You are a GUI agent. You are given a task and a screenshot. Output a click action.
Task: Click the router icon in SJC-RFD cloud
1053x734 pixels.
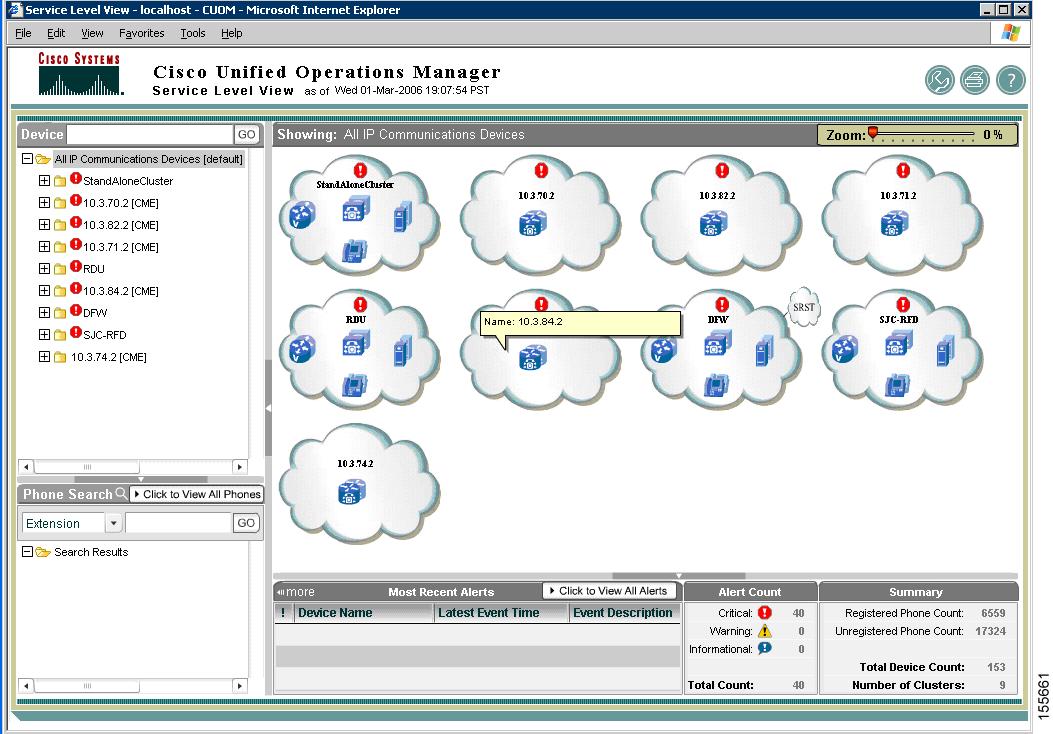845,349
